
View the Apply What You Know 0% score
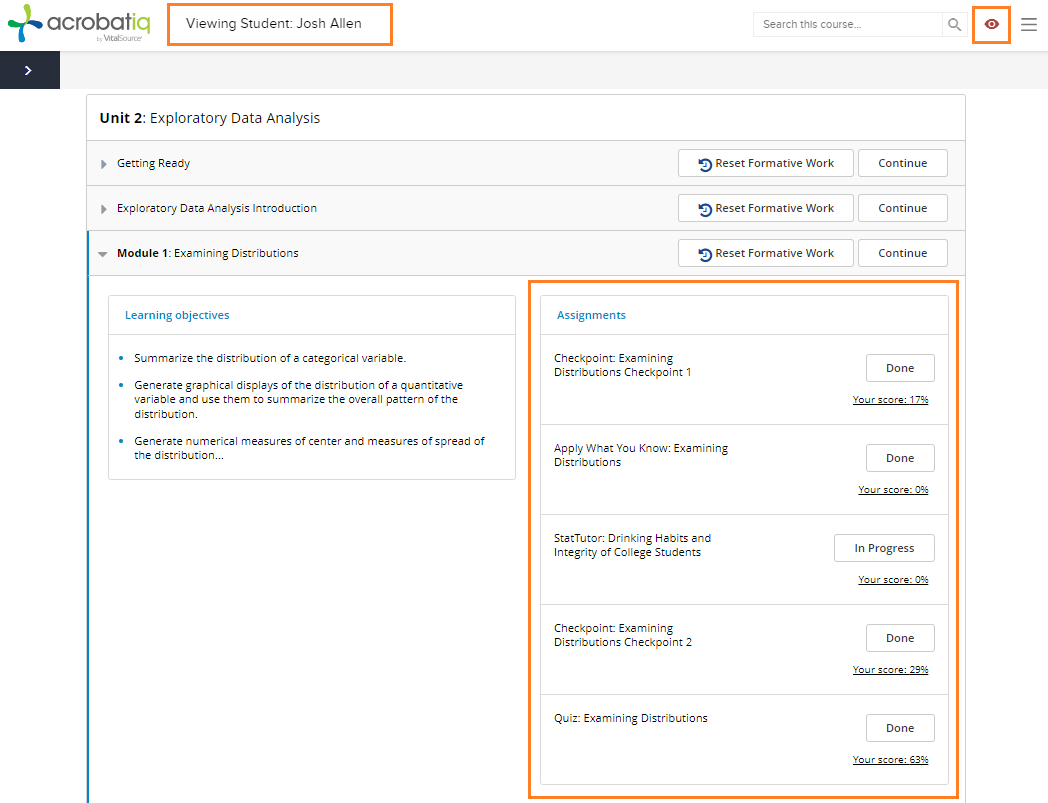(x=893, y=490)
